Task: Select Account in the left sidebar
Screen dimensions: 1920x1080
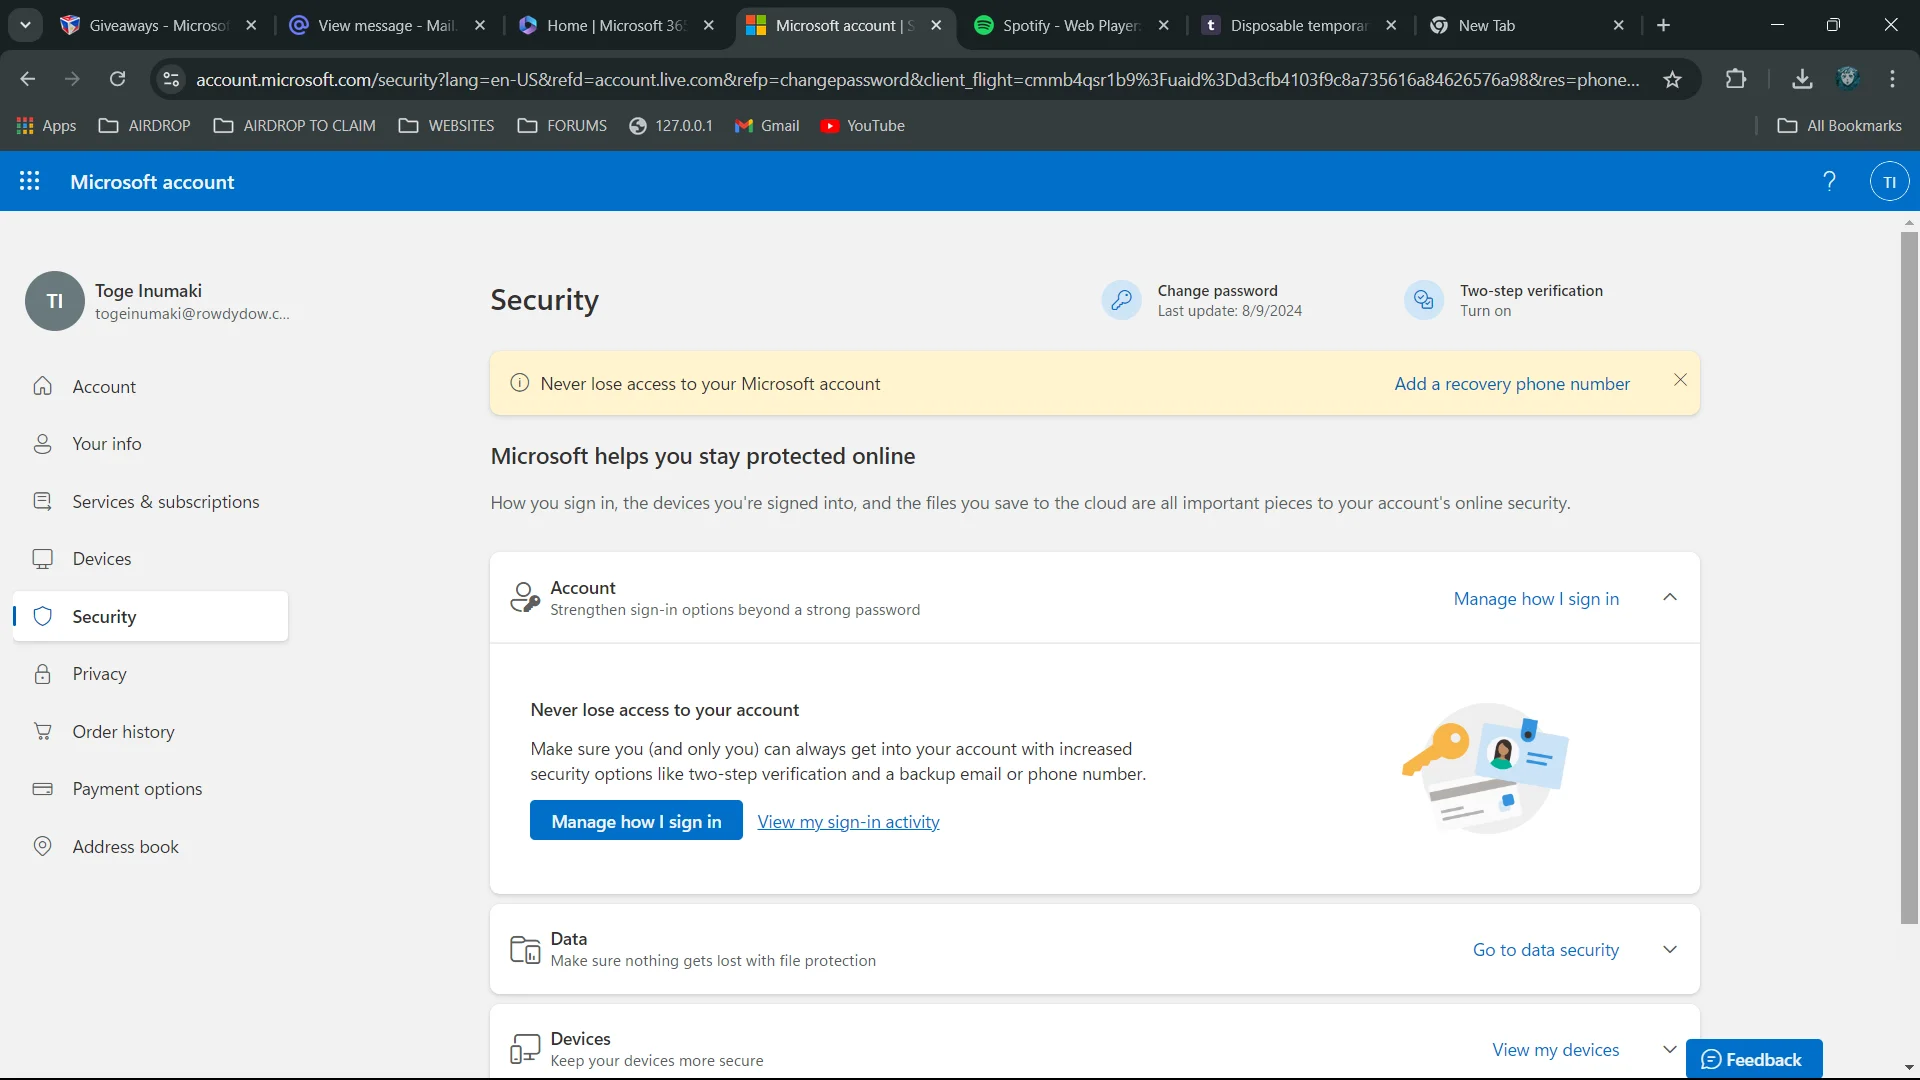Action: 150,386
